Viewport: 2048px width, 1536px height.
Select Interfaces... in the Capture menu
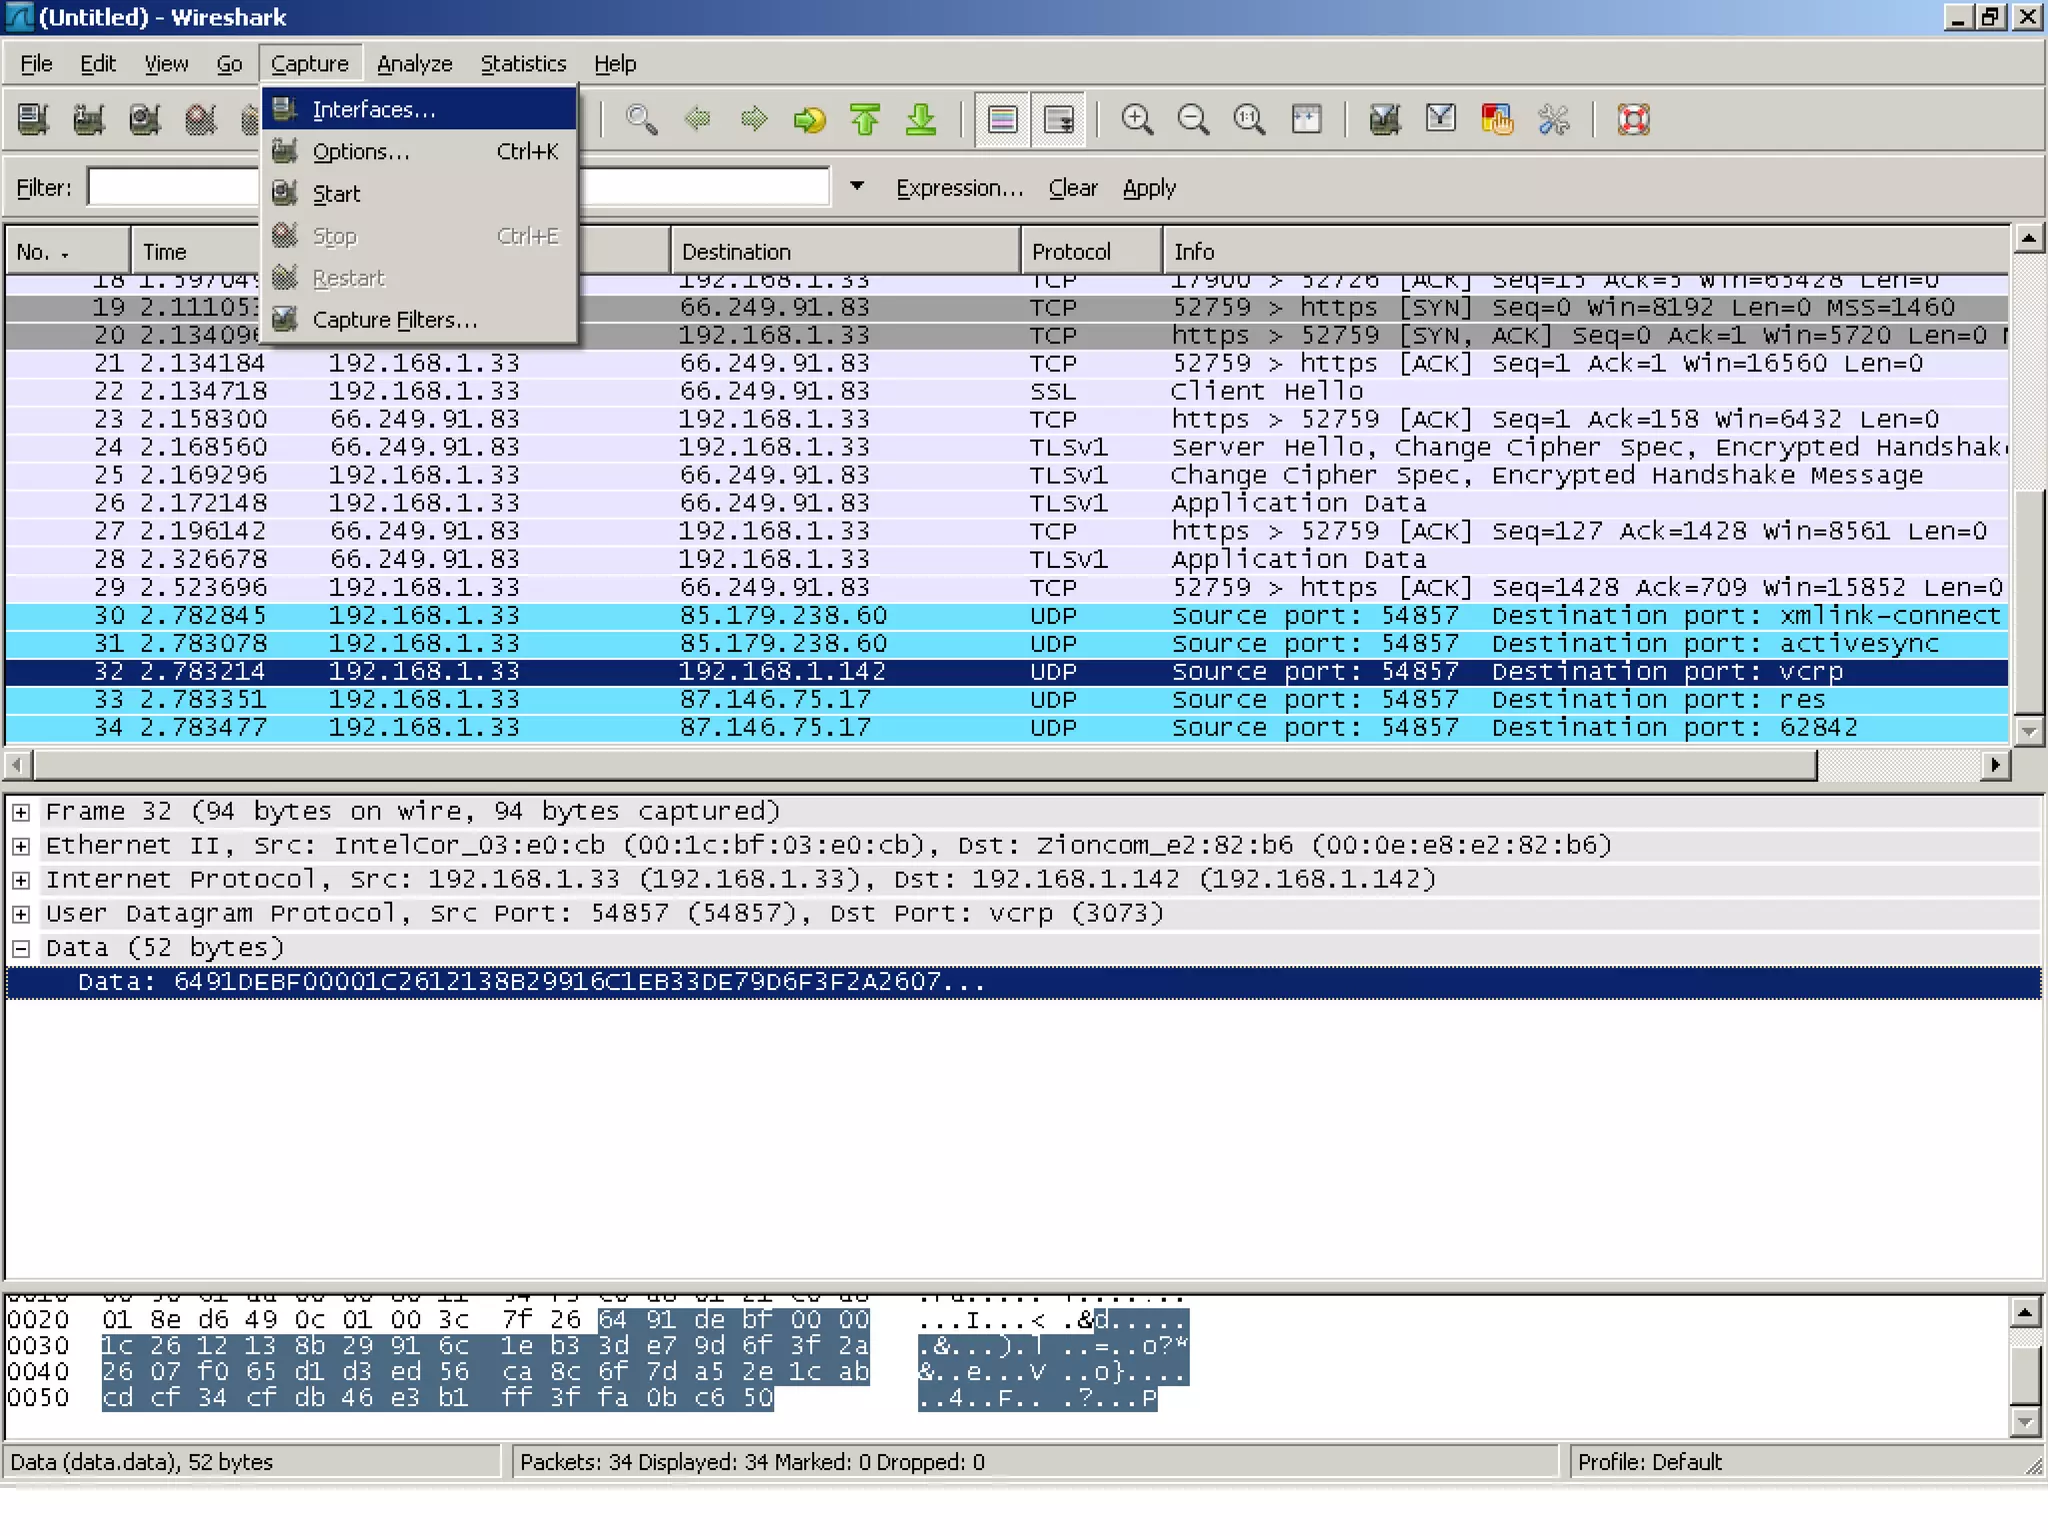(x=374, y=110)
